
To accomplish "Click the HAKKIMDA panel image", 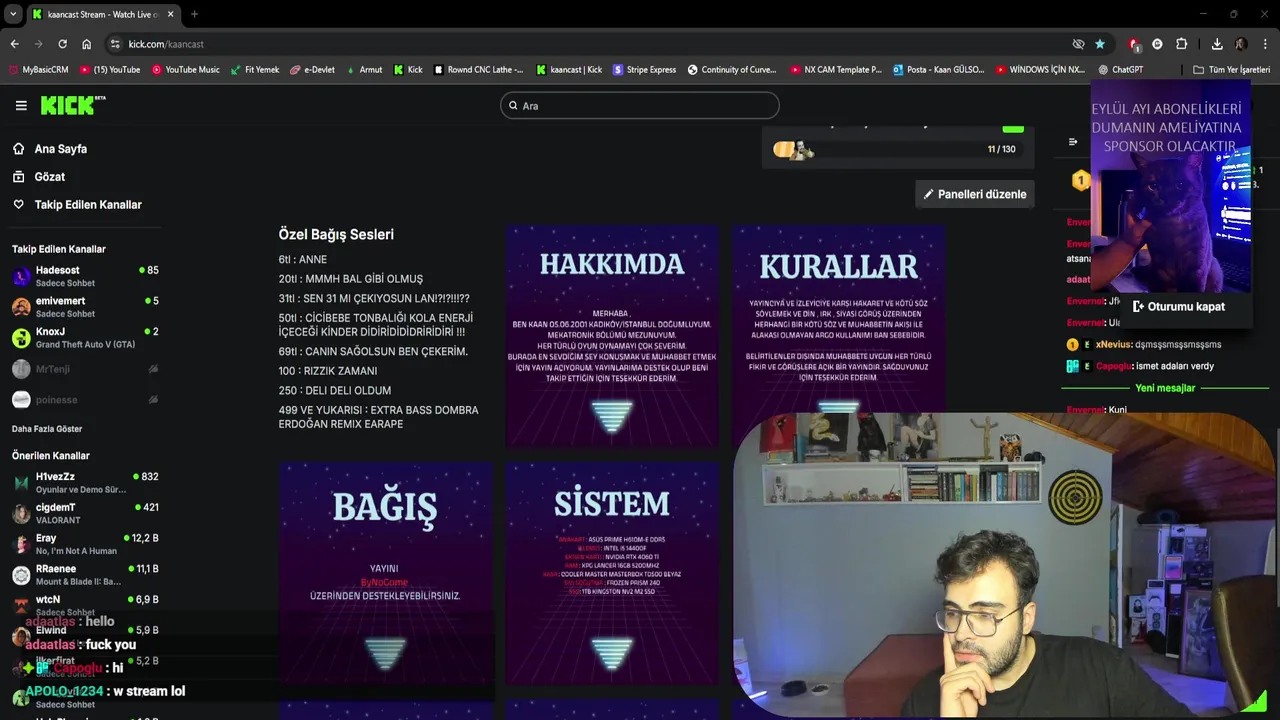I will [612, 337].
